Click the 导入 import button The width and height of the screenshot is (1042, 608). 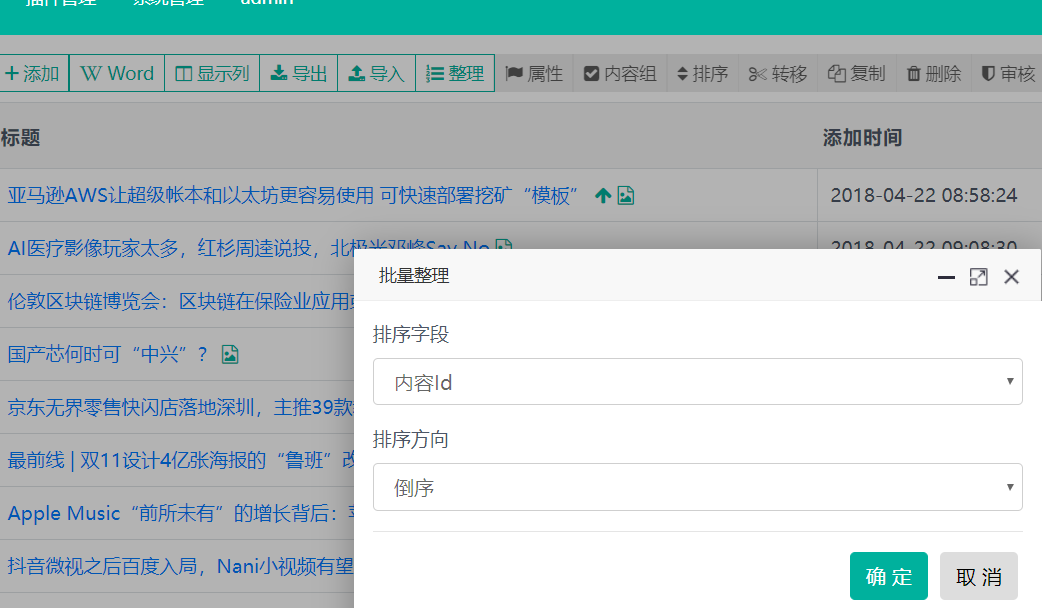coord(376,73)
